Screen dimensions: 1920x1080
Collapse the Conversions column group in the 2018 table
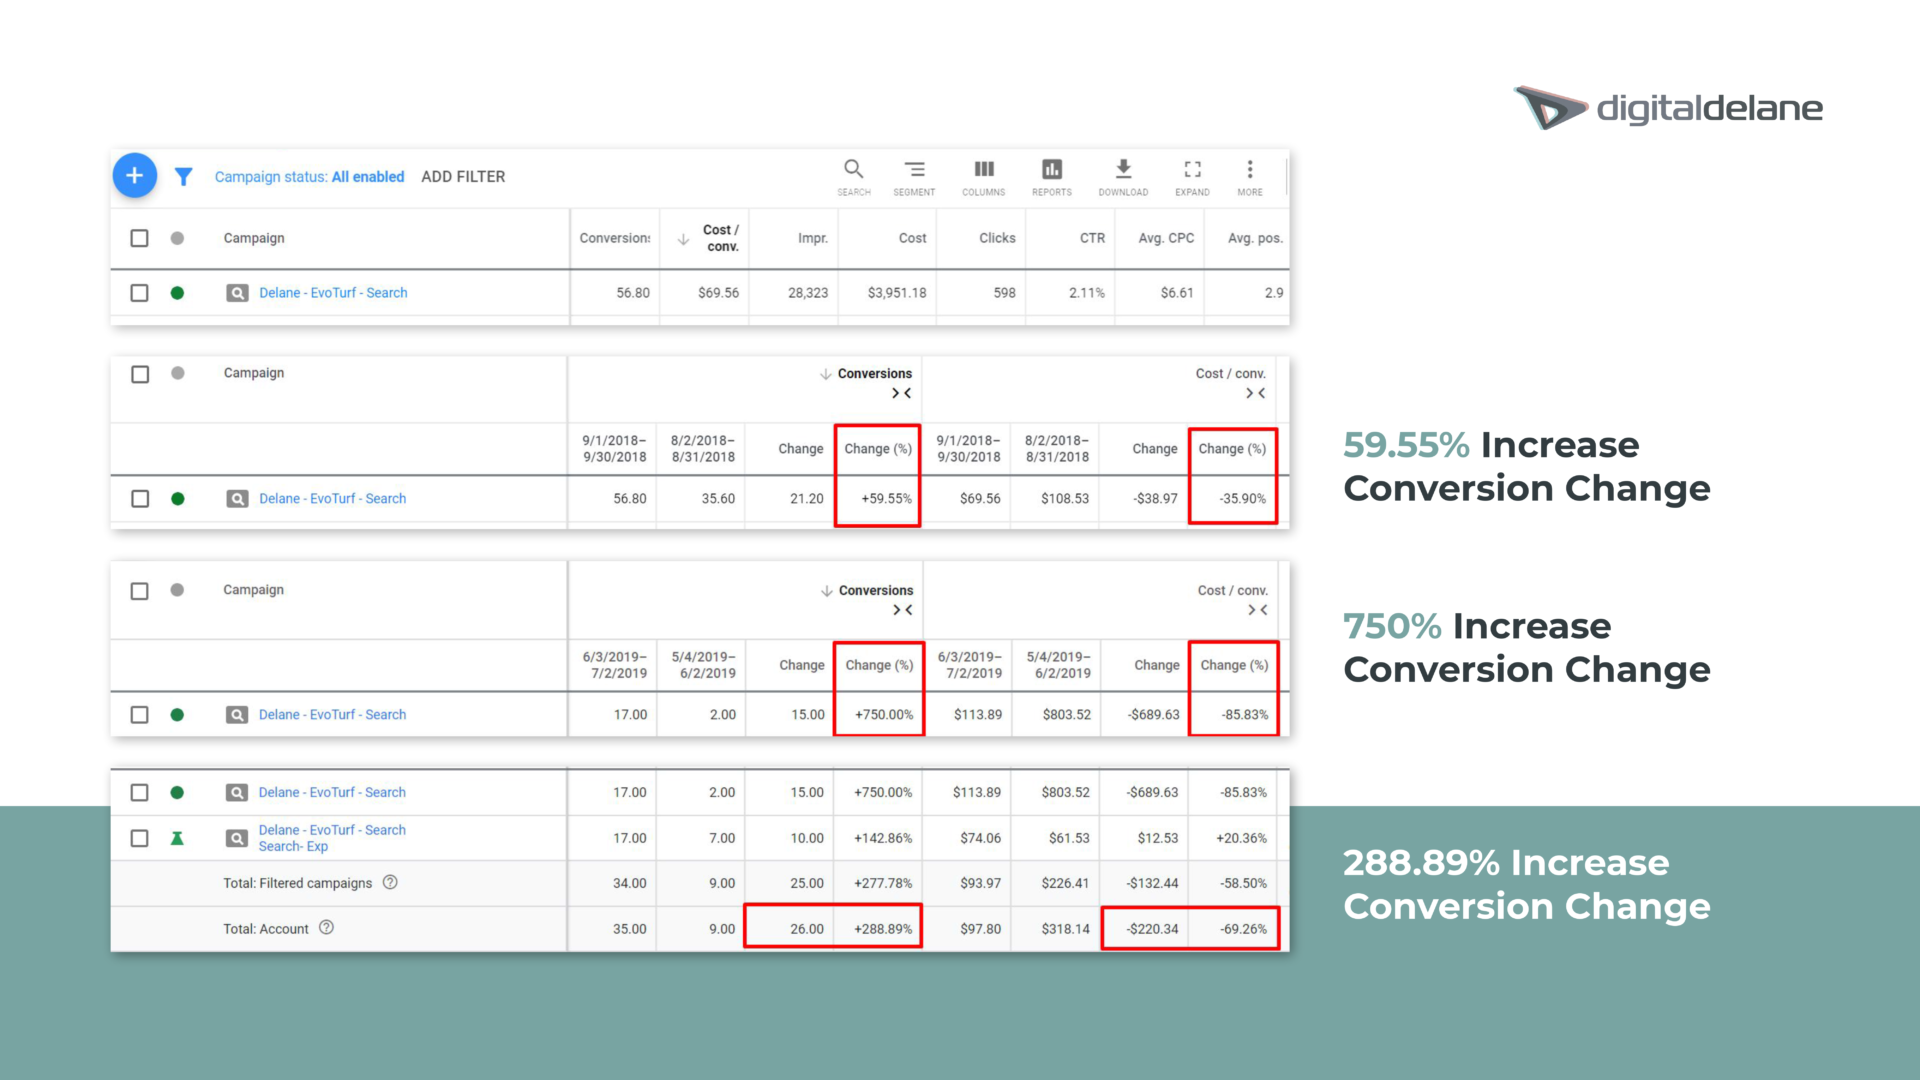[x=902, y=394]
